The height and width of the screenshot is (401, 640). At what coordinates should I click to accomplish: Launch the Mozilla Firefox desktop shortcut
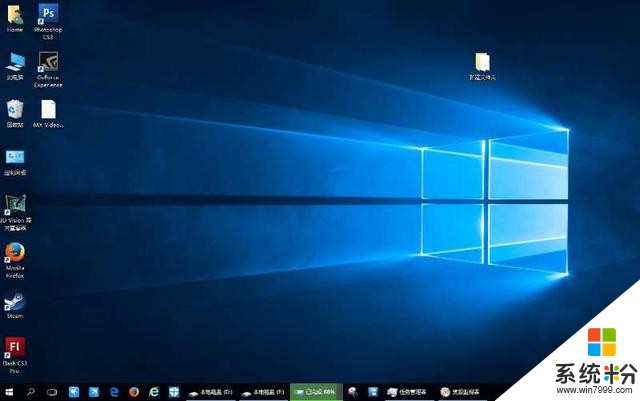pos(15,261)
